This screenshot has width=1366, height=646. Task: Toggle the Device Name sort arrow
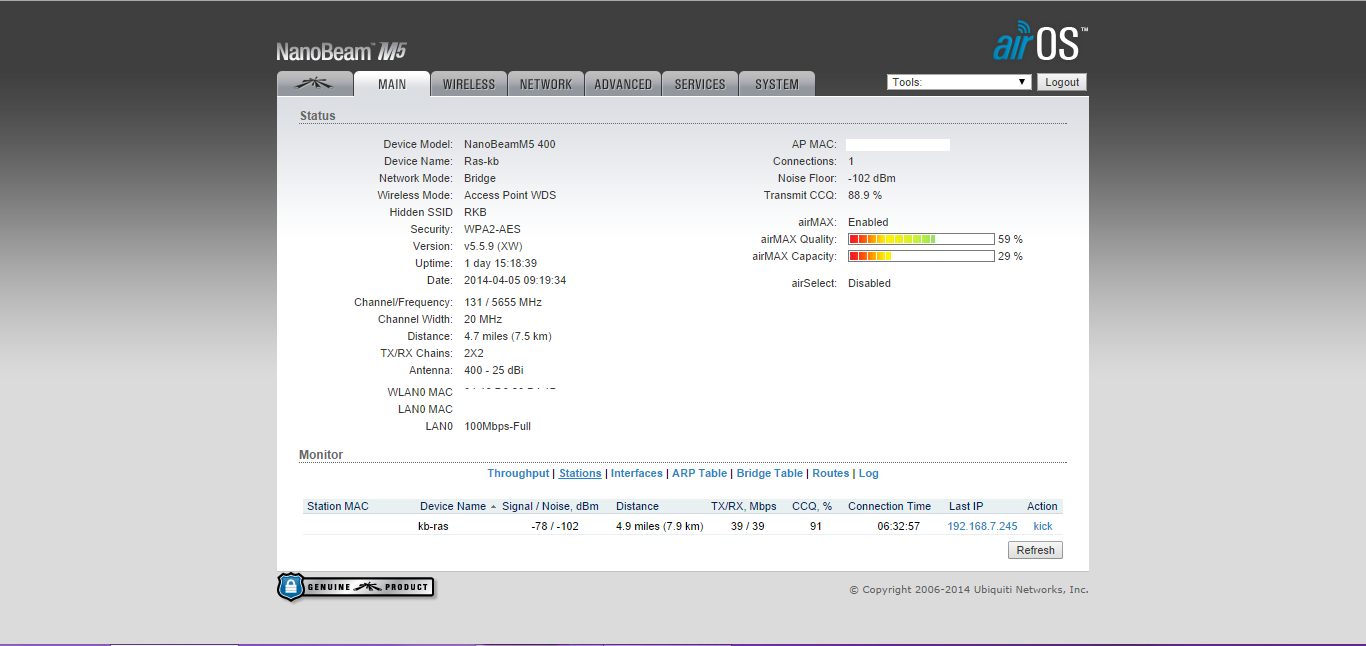(x=493, y=507)
